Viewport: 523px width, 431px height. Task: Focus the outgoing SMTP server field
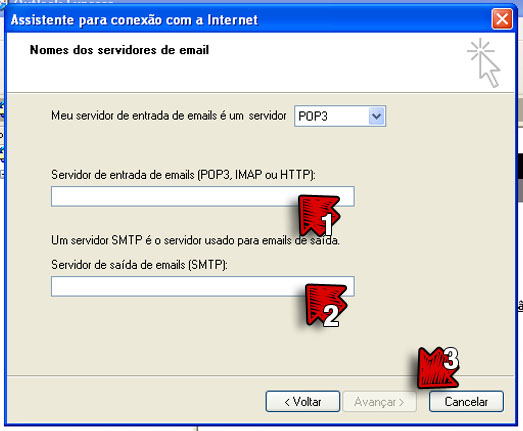tap(203, 286)
